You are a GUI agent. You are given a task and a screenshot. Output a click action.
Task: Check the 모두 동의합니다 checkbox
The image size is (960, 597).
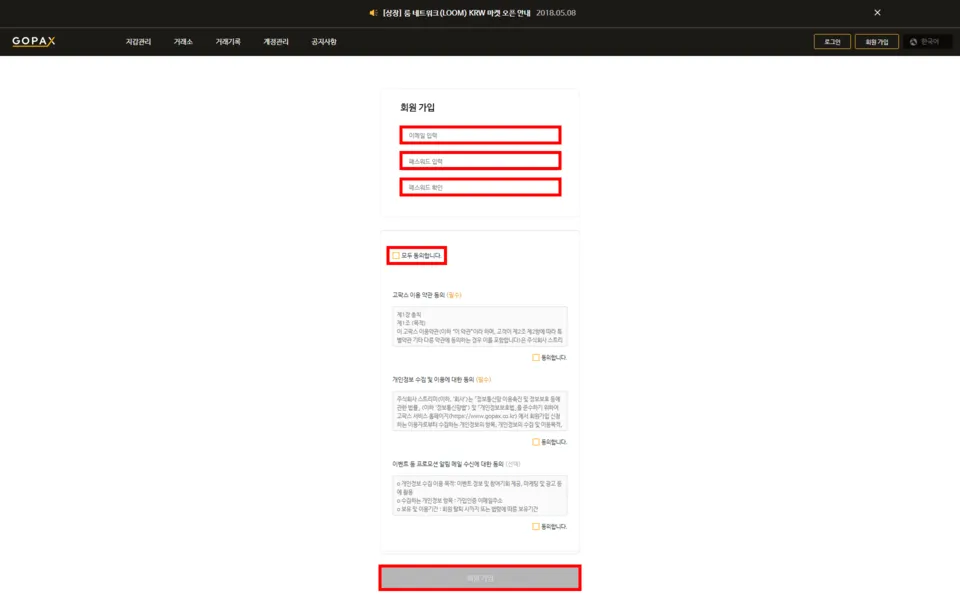click(396, 255)
